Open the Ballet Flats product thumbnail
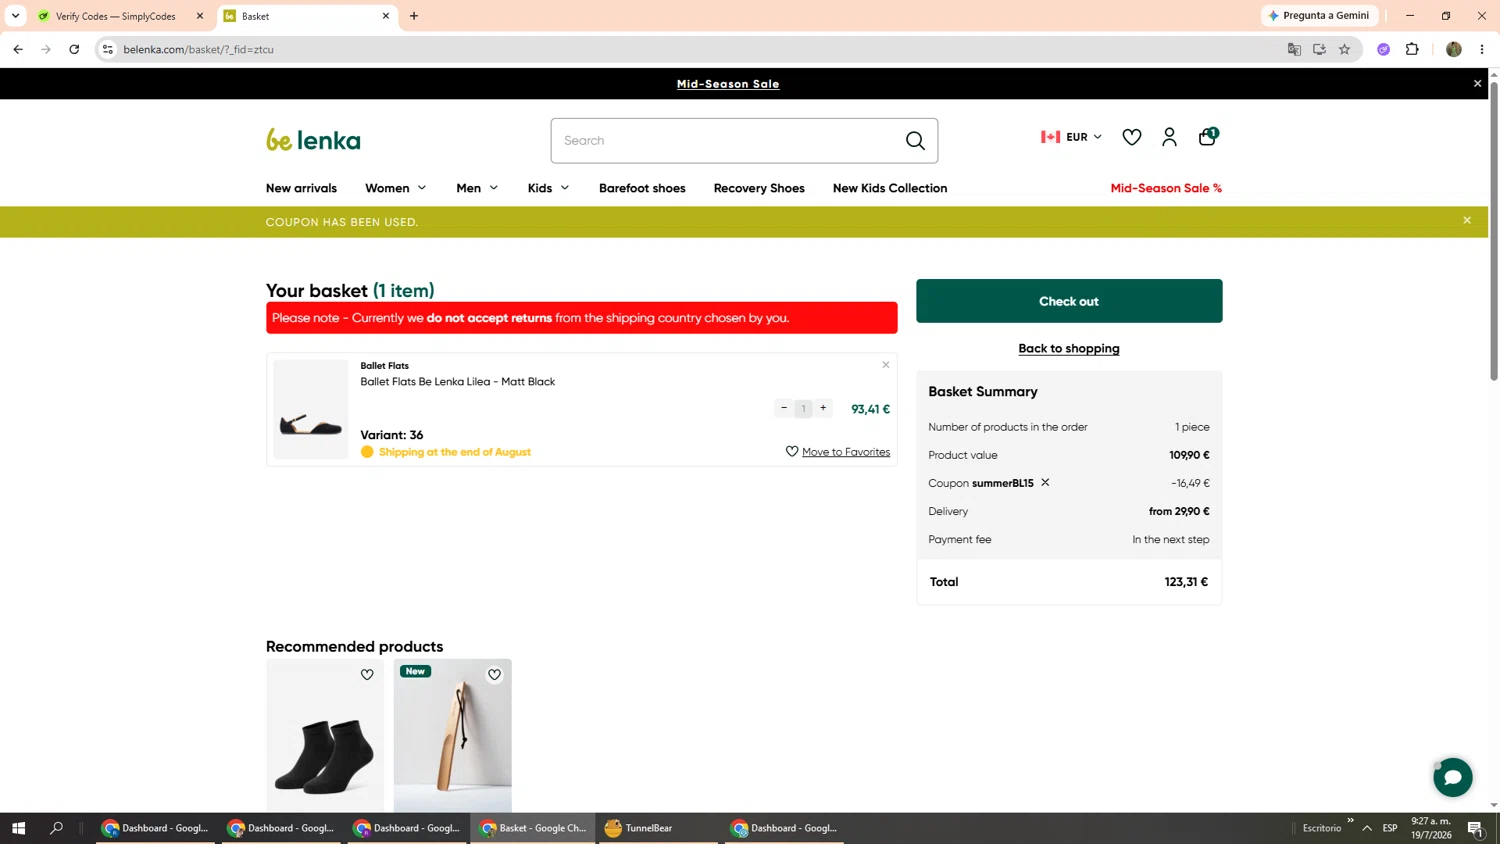Image resolution: width=1500 pixels, height=844 pixels. click(x=311, y=409)
